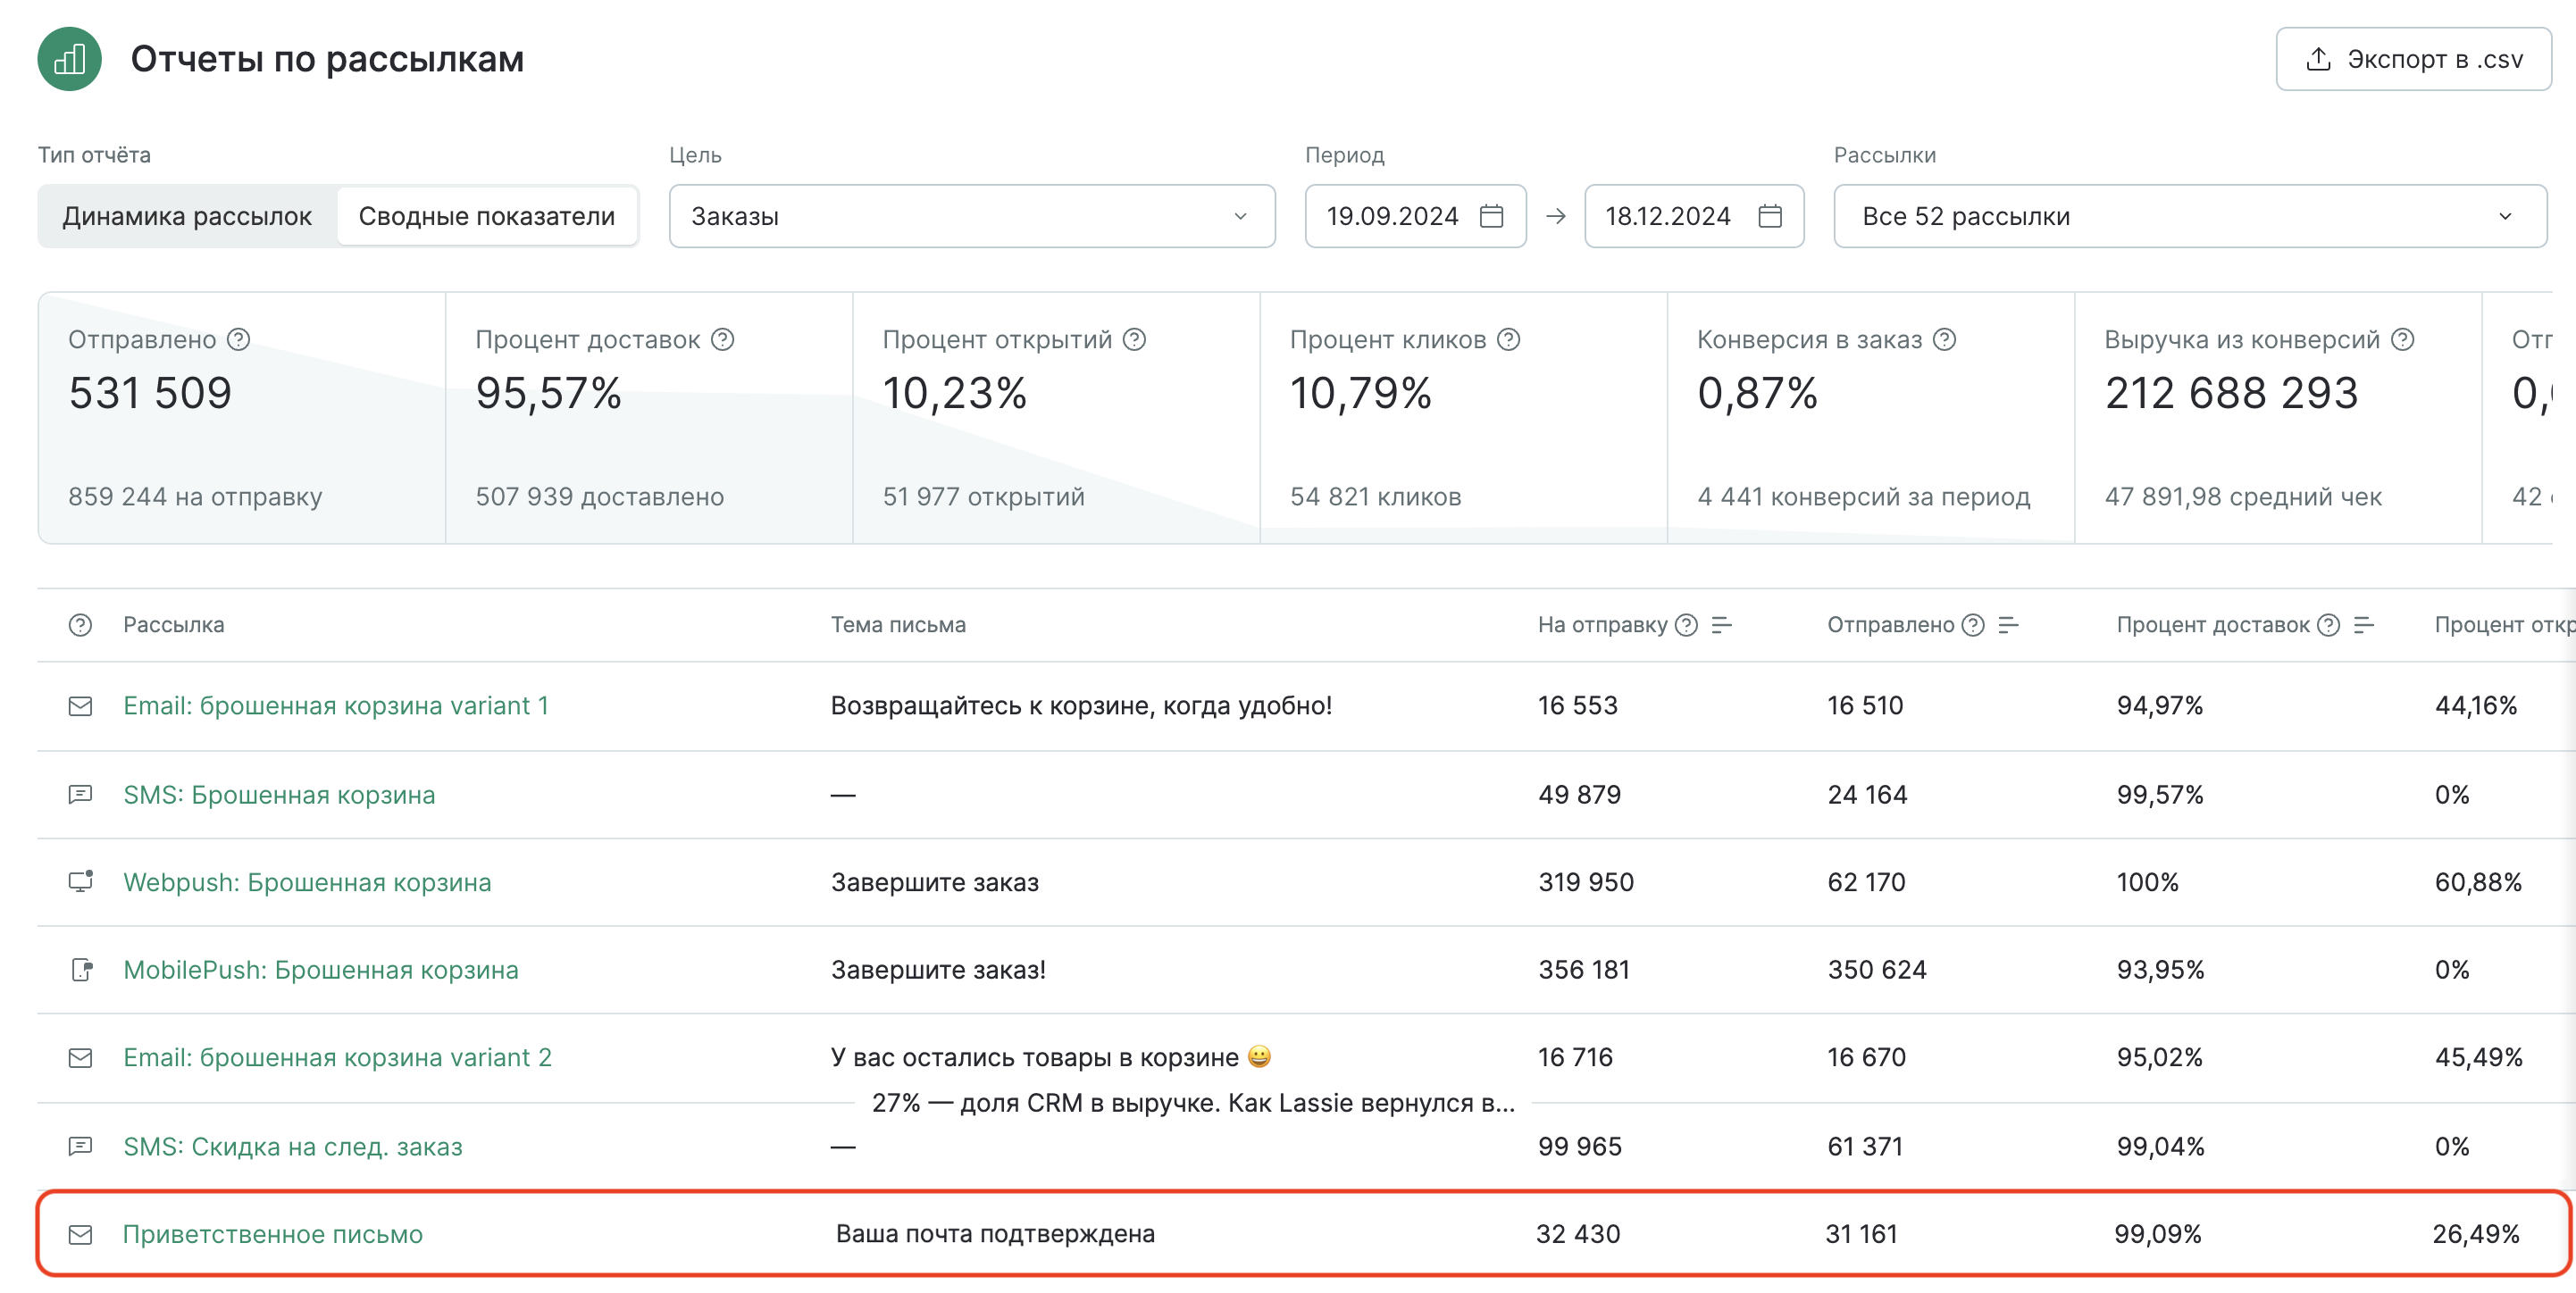Show help for the Отправлено card

238,340
